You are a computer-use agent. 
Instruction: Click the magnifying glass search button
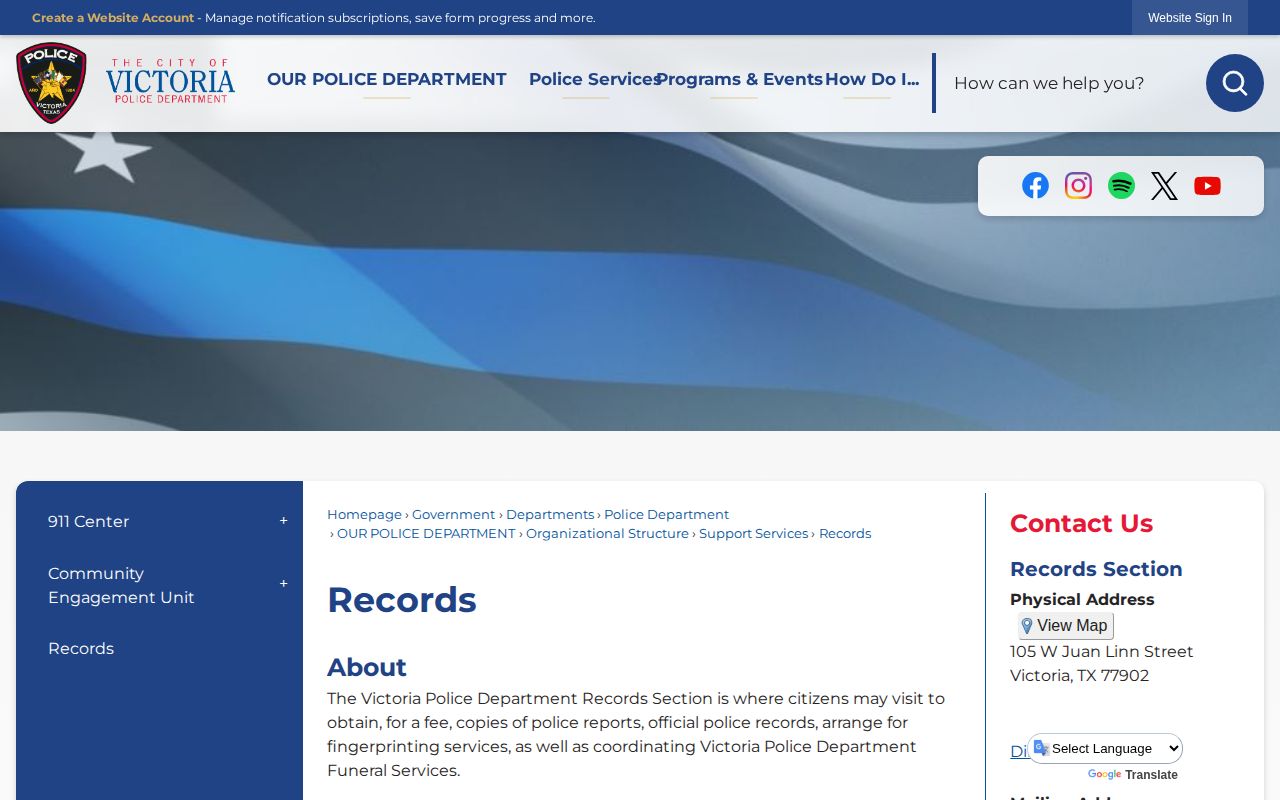pos(1234,83)
